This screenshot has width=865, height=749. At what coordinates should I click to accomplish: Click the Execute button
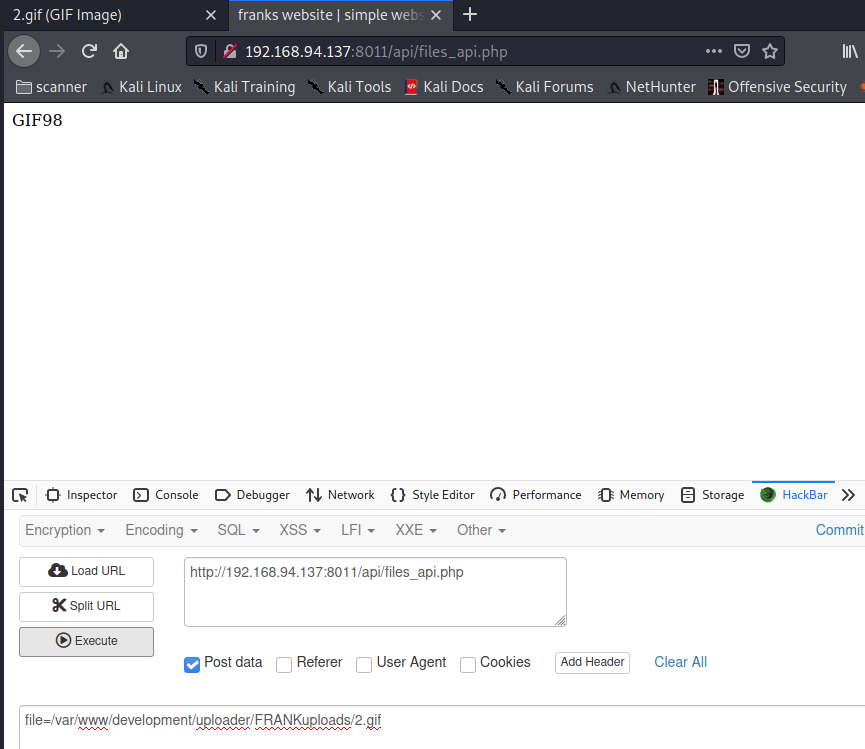click(x=87, y=641)
